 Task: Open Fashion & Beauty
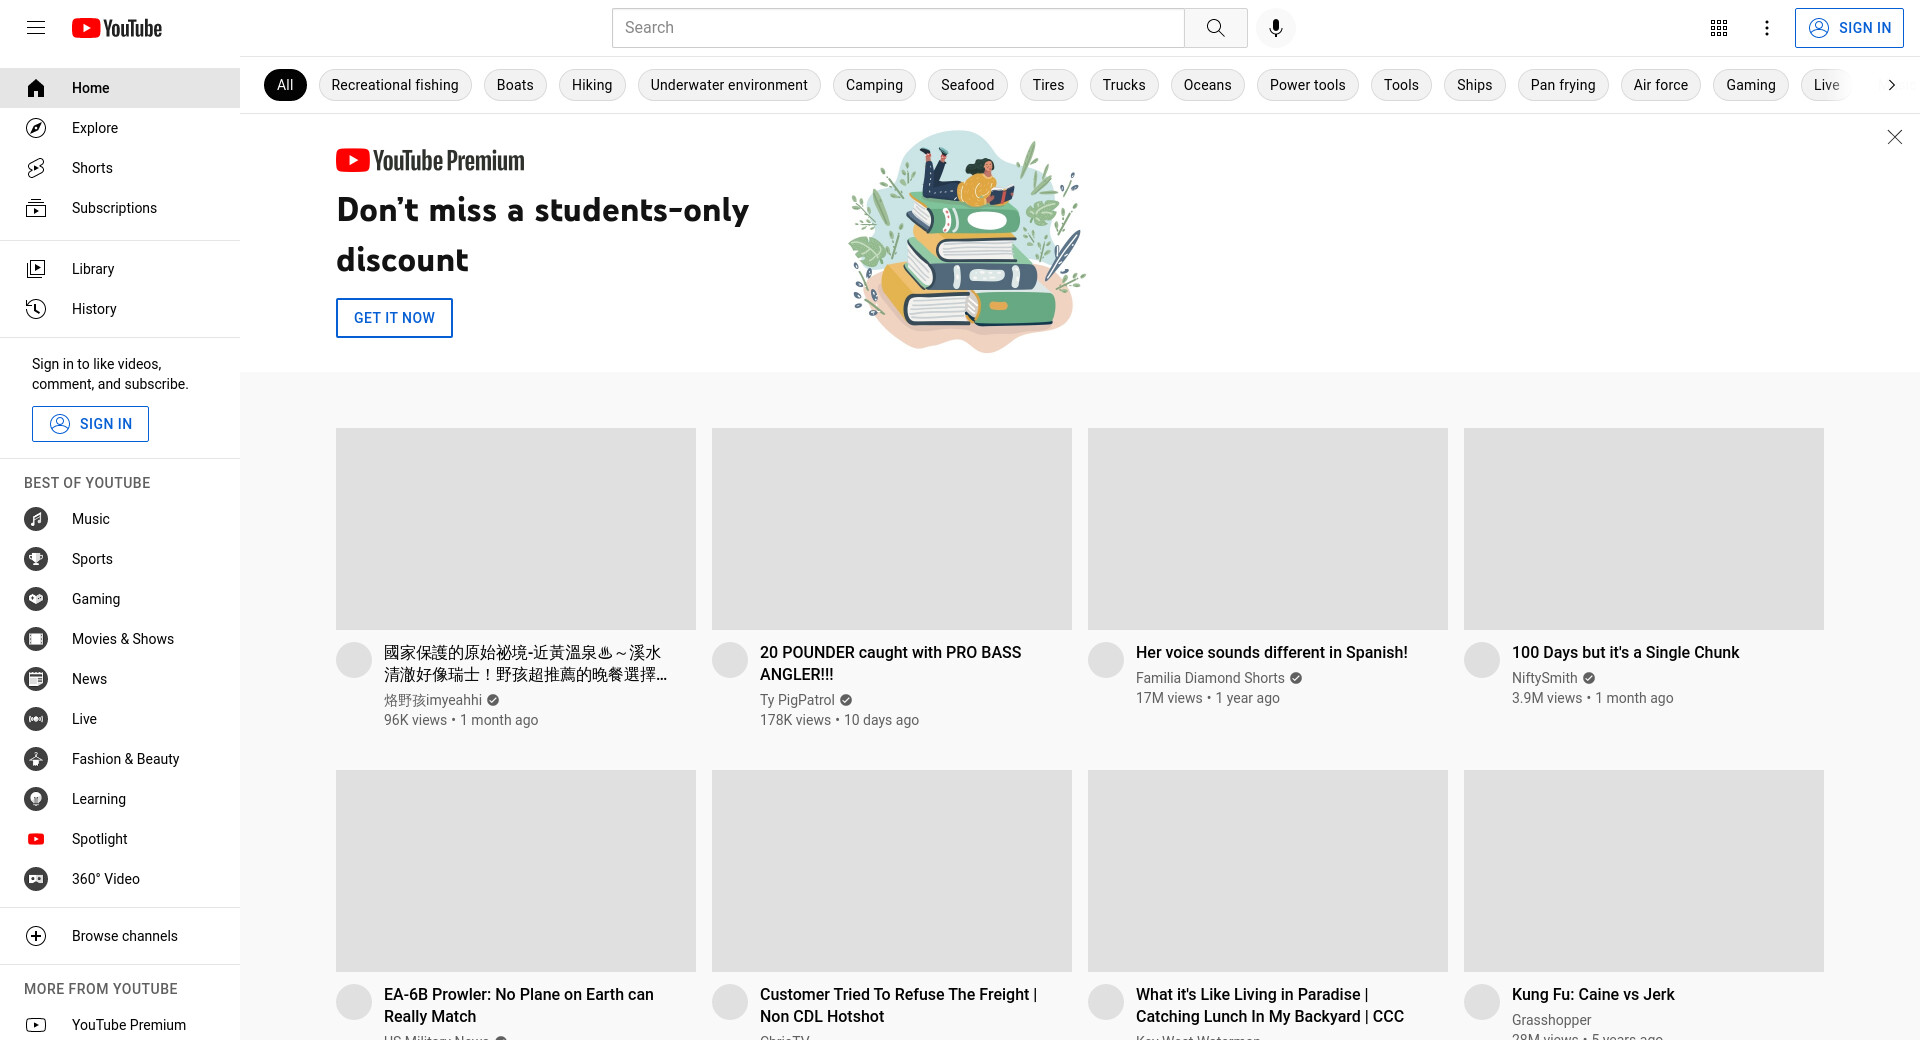120,759
